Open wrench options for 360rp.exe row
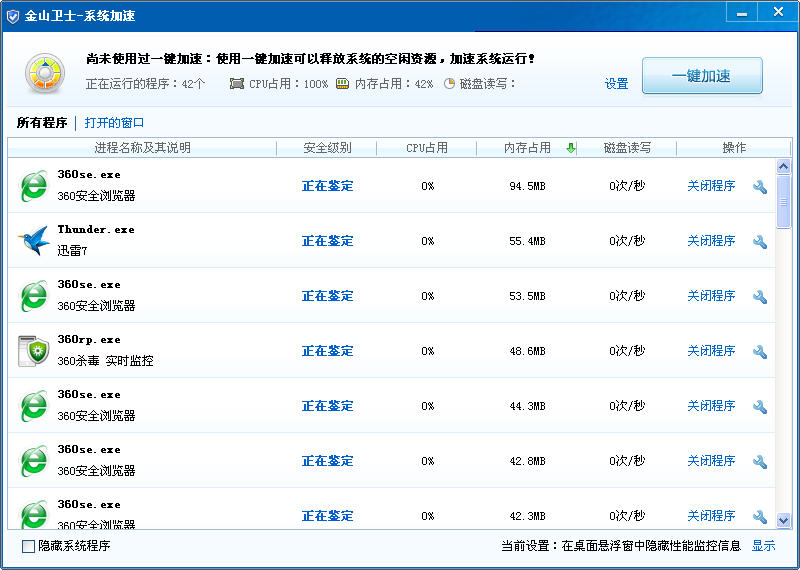Viewport: 800px width, 570px height. click(760, 352)
